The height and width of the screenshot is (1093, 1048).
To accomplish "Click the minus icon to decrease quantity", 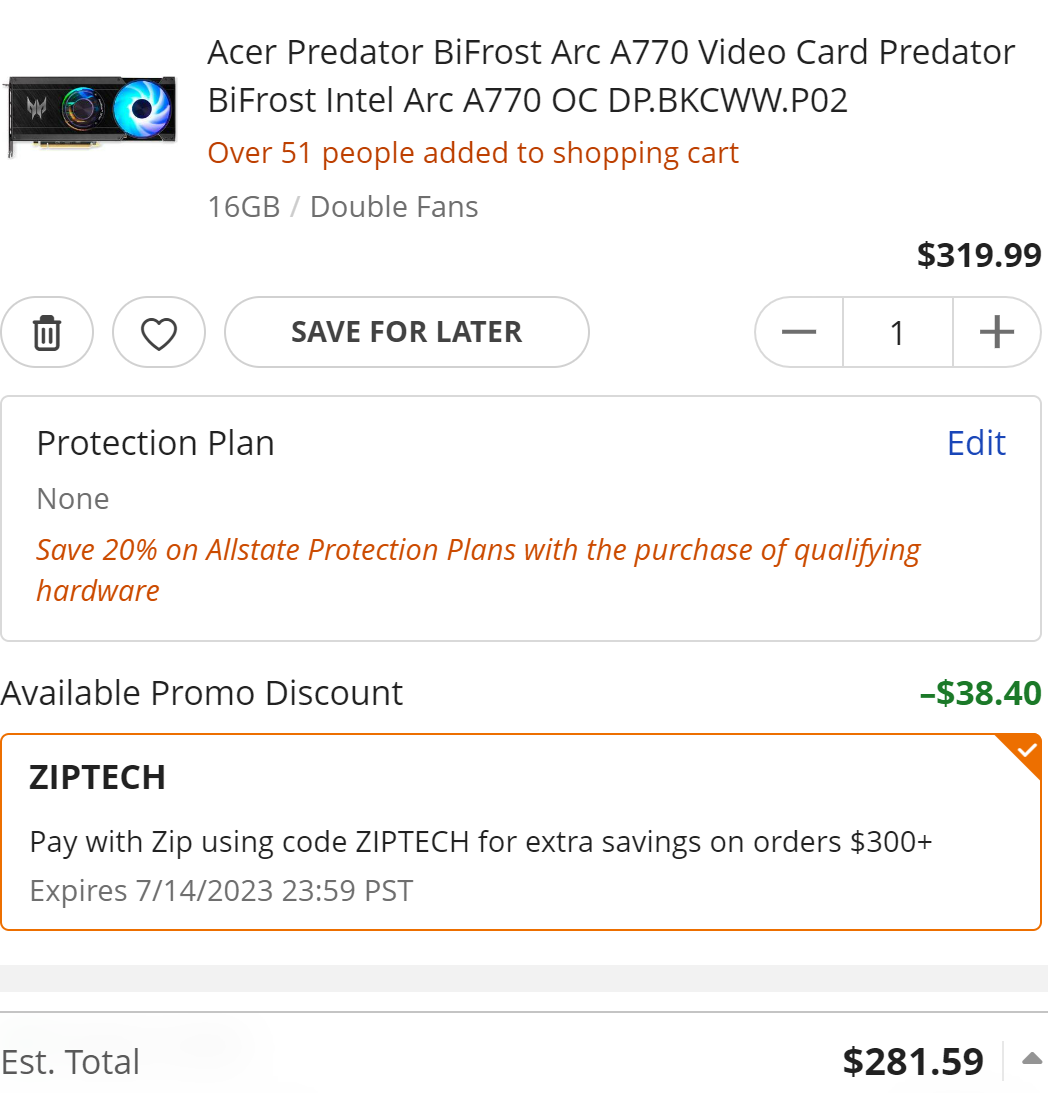I will point(797,332).
